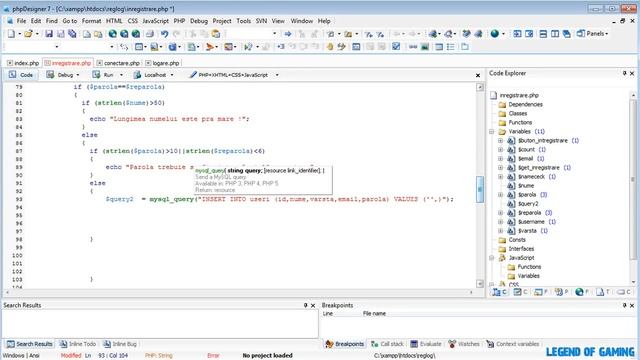The height and width of the screenshot is (360, 640).
Task: Select the Dependencies folder
Action: point(520,104)
